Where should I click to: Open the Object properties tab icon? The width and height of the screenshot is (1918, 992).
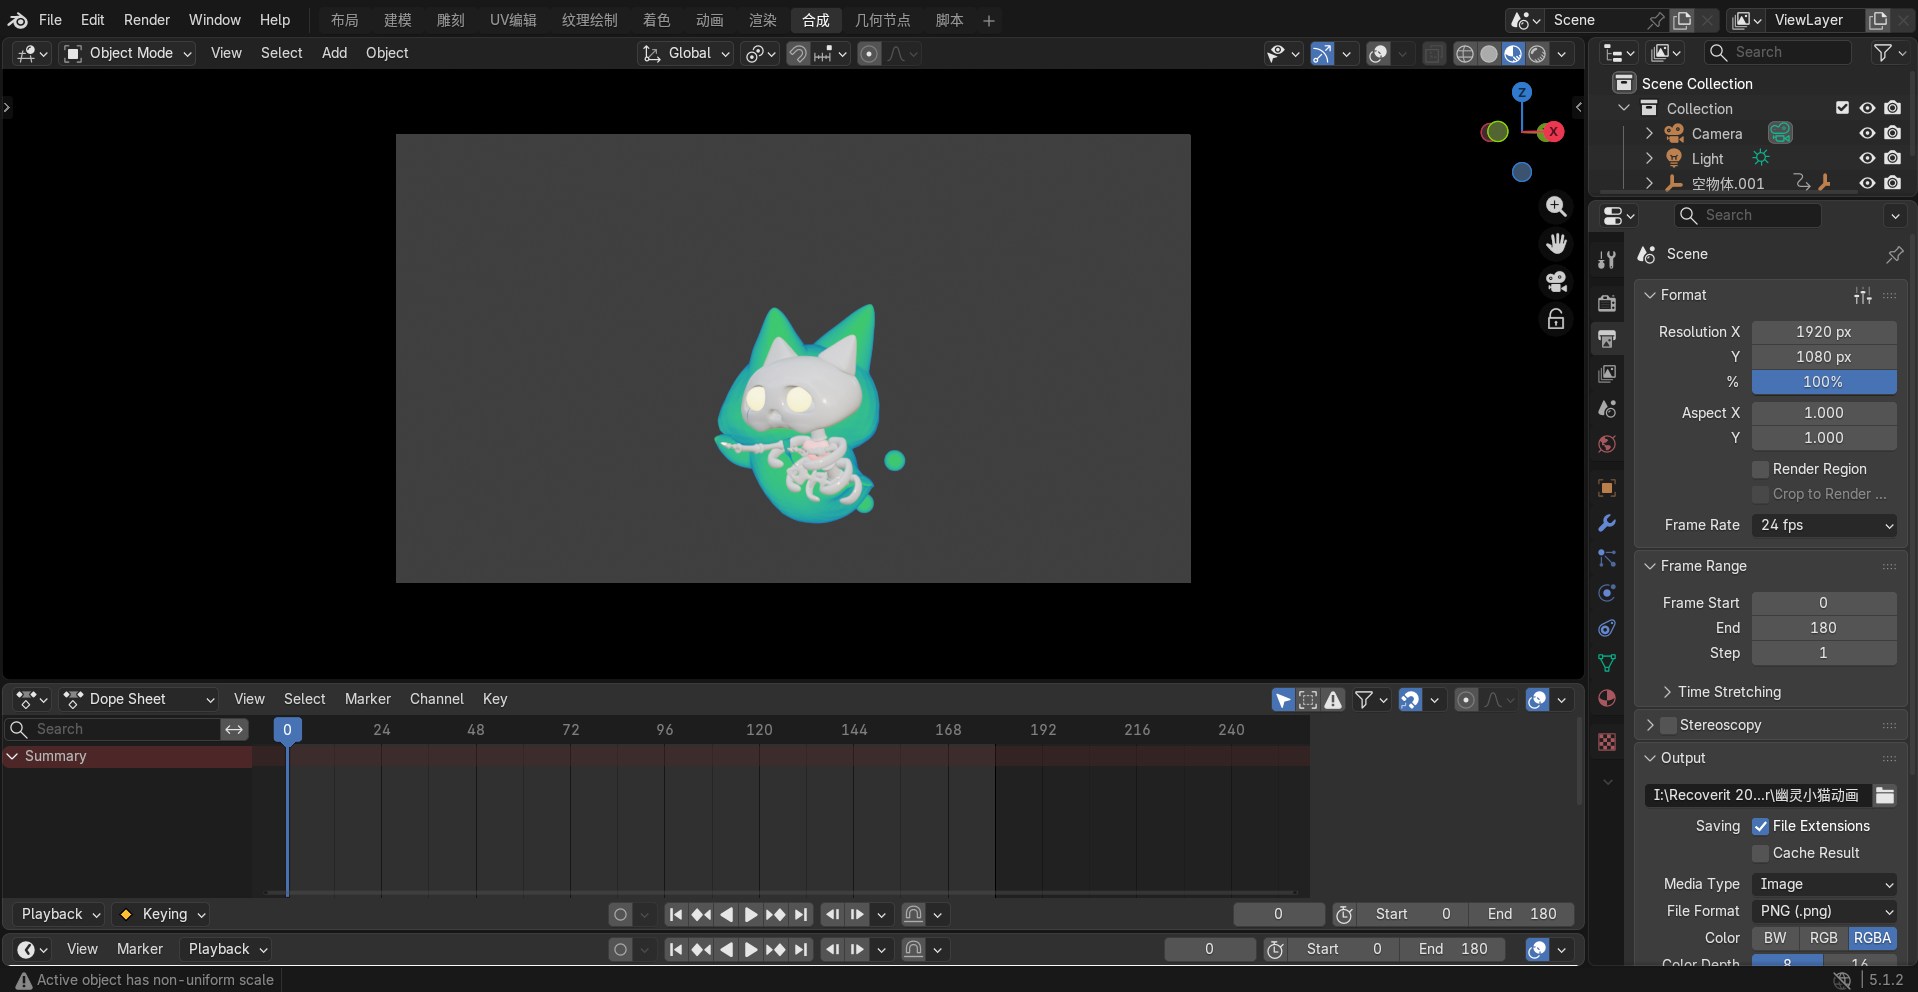(1607, 488)
